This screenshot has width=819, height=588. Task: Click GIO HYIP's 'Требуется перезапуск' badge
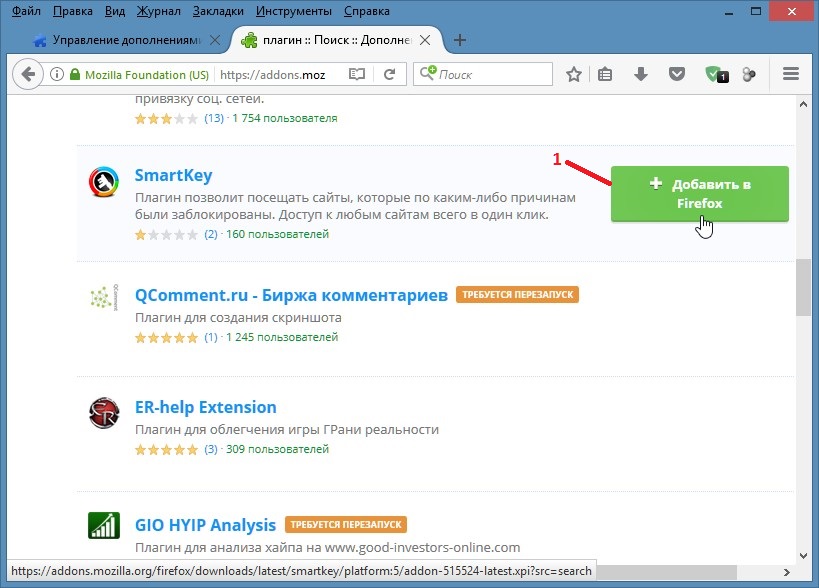pos(346,524)
